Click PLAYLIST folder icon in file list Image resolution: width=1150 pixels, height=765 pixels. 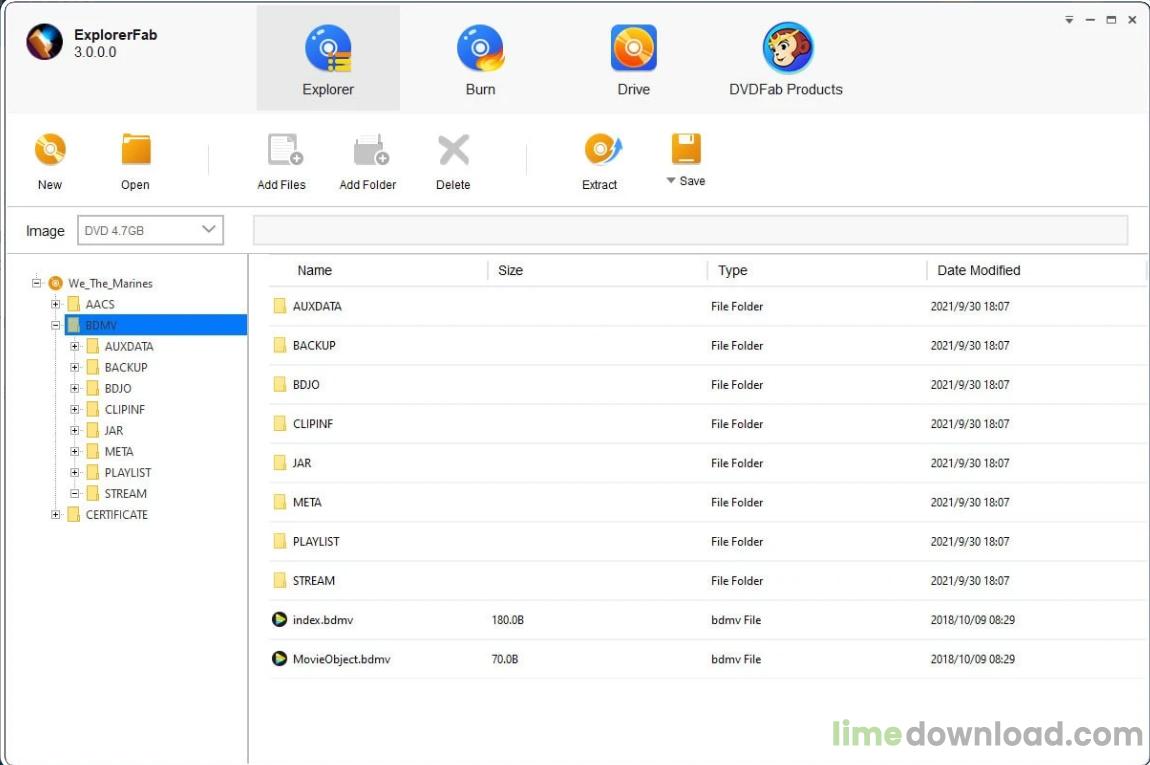[279, 541]
